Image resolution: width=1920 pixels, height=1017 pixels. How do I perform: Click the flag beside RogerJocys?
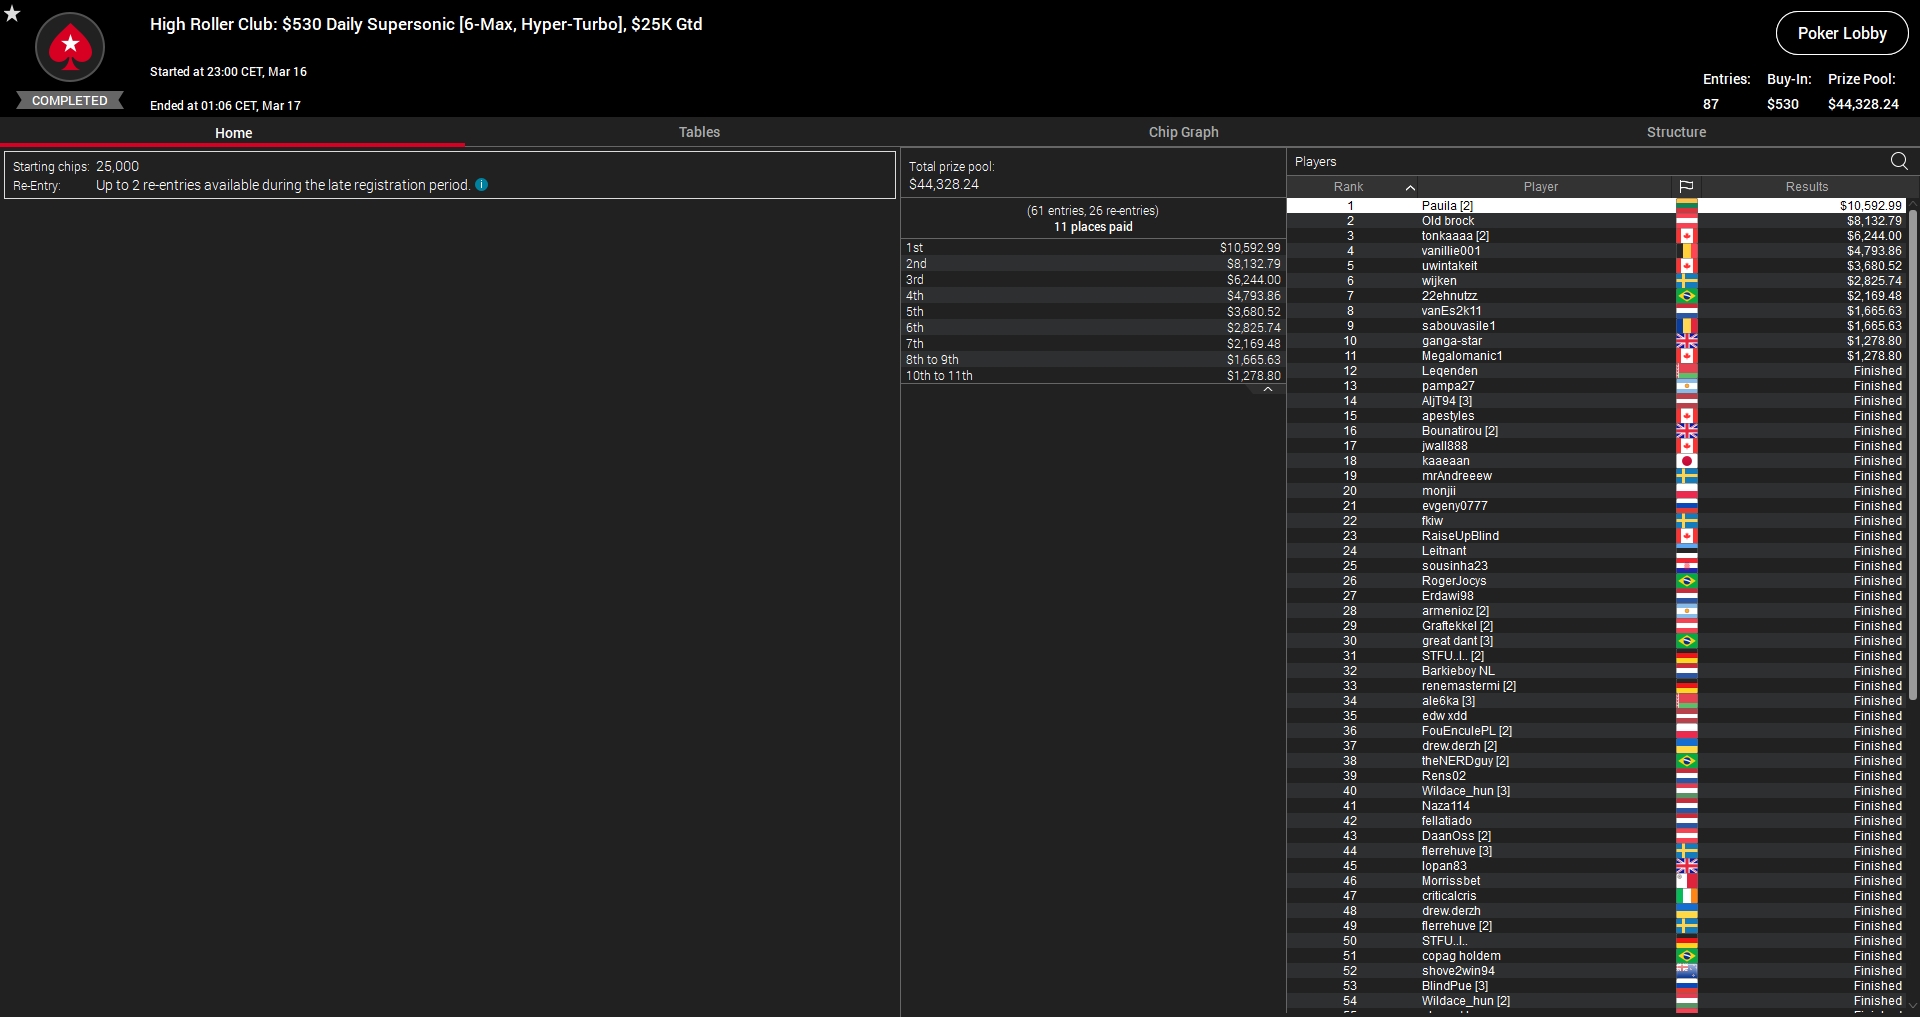pyautogui.click(x=1687, y=581)
